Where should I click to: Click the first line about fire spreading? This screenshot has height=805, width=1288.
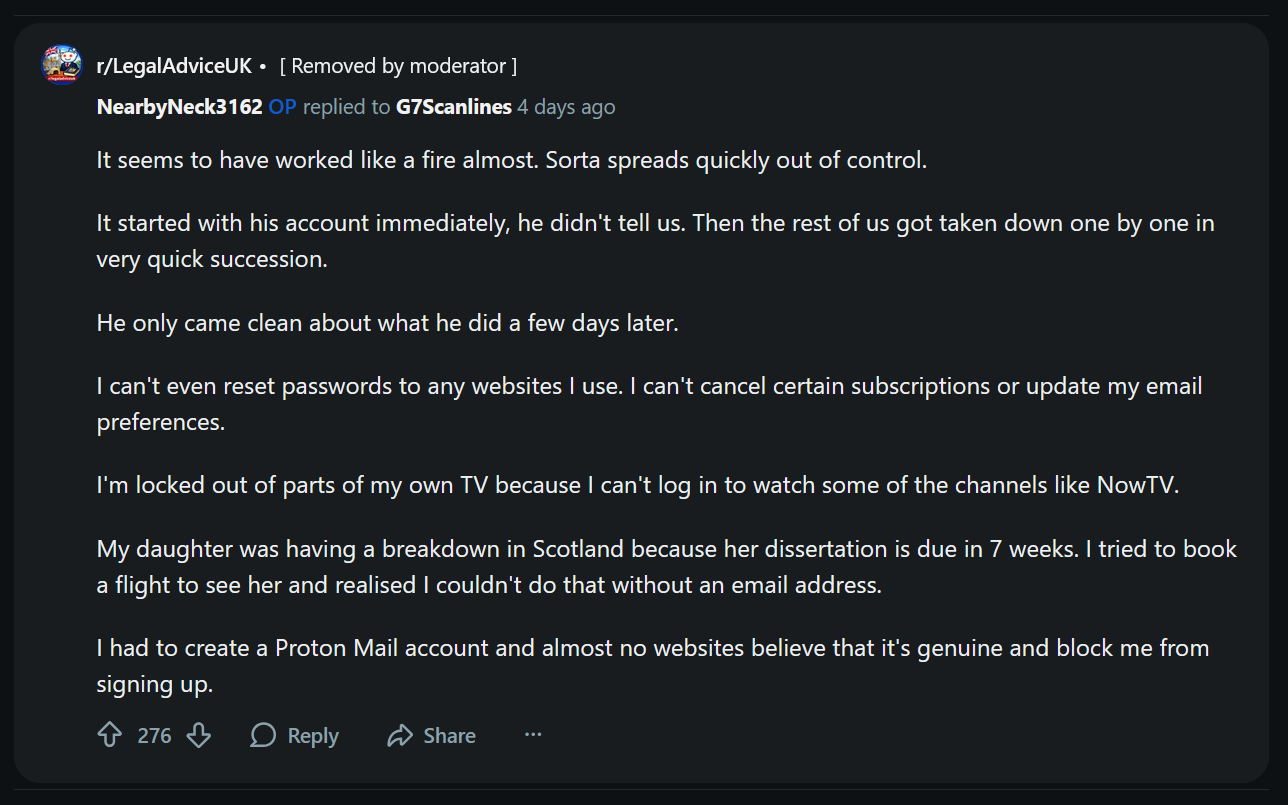(x=511, y=160)
